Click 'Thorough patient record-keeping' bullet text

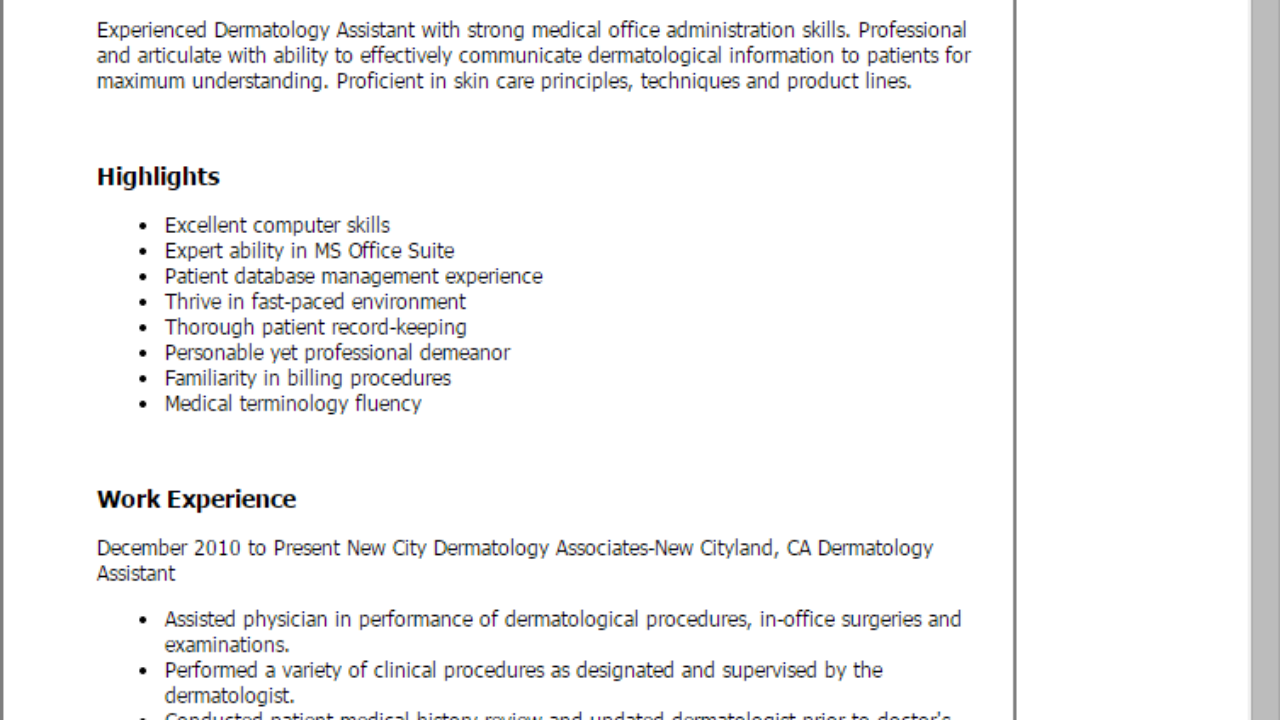(x=315, y=328)
